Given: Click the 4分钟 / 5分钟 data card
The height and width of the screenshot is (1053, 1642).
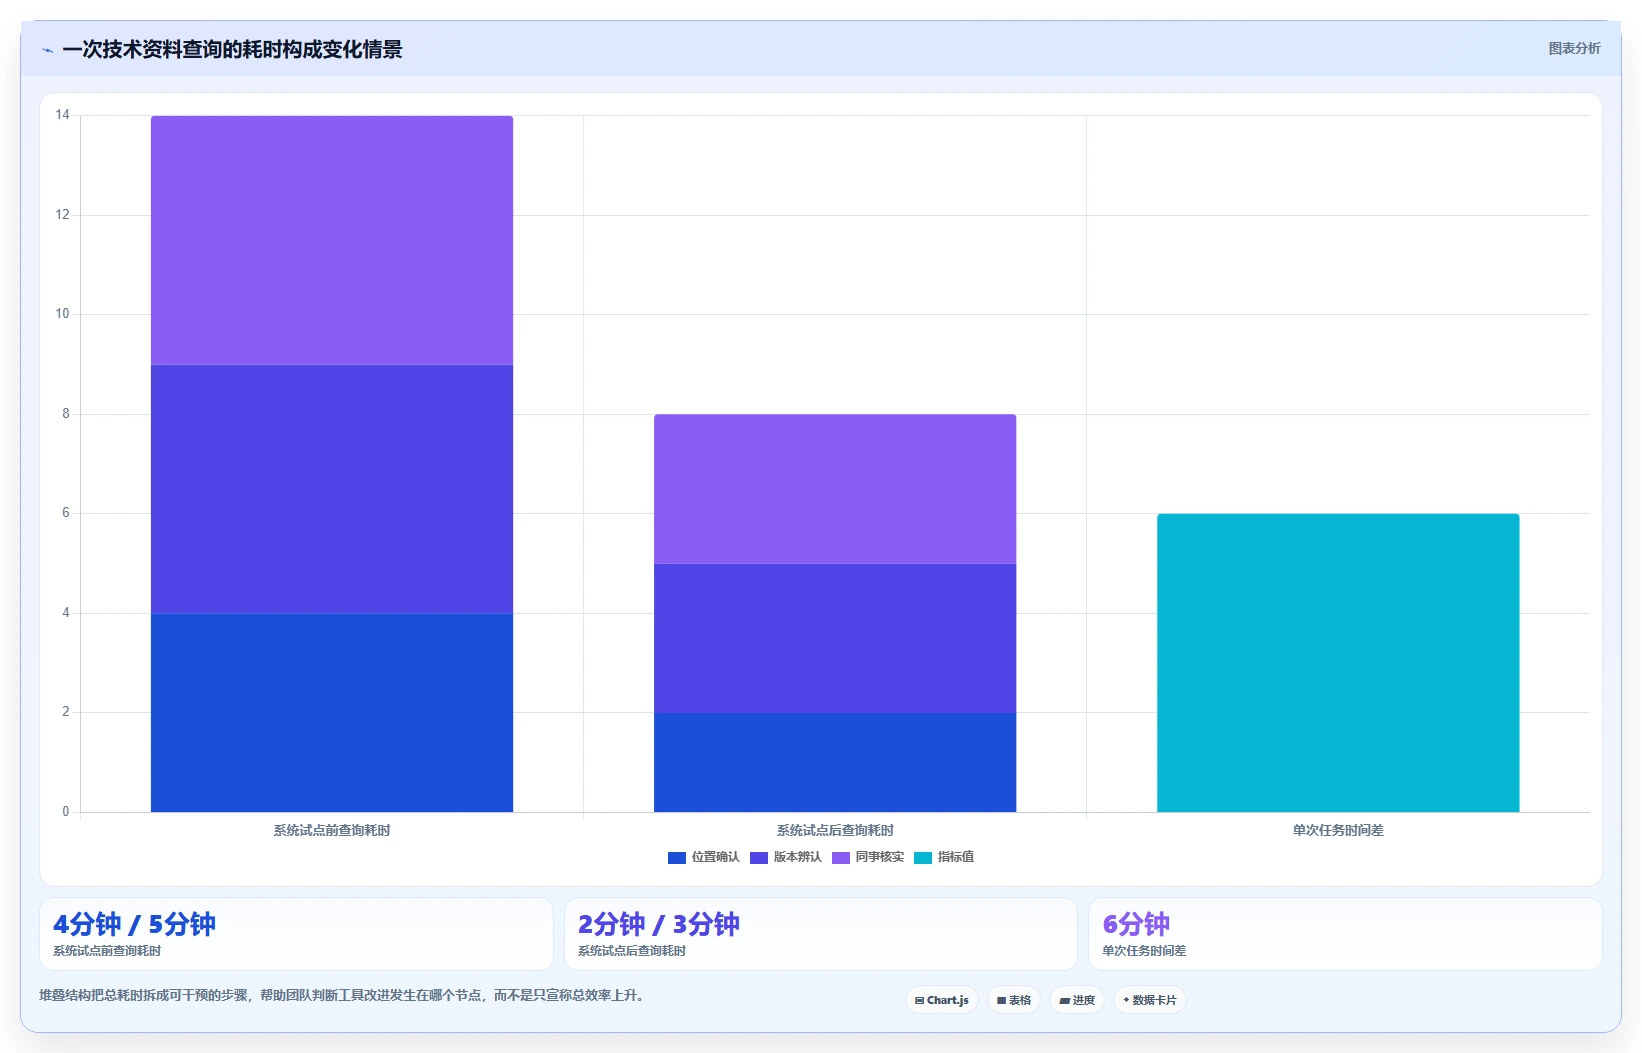Looking at the screenshot, I should (296, 934).
